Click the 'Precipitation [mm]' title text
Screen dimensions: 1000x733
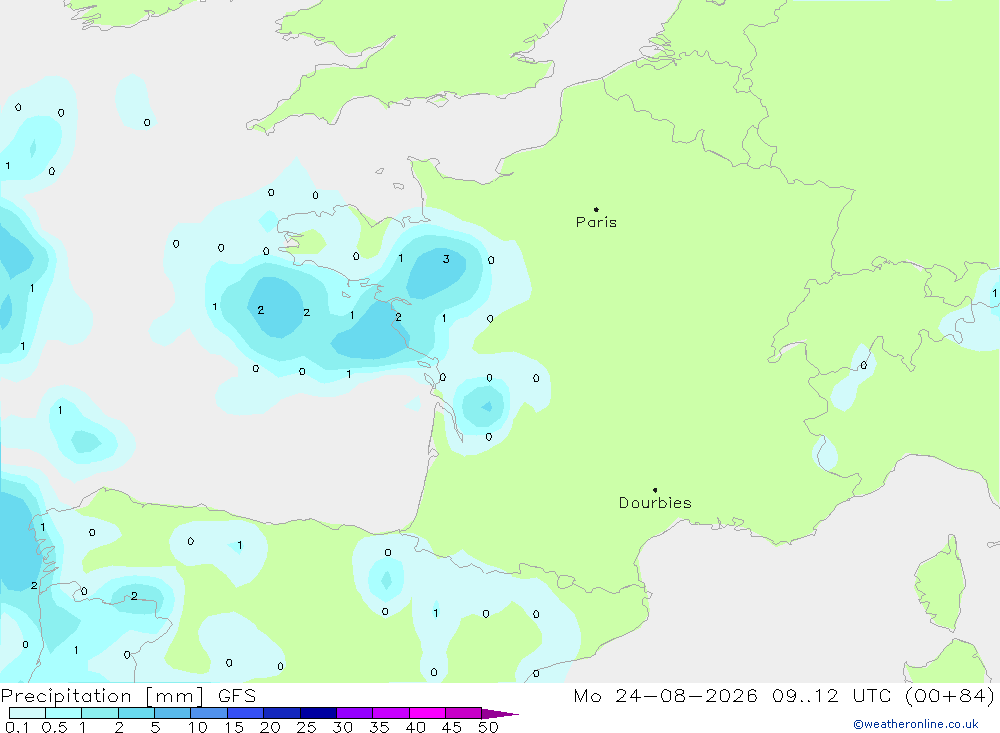(x=103, y=696)
